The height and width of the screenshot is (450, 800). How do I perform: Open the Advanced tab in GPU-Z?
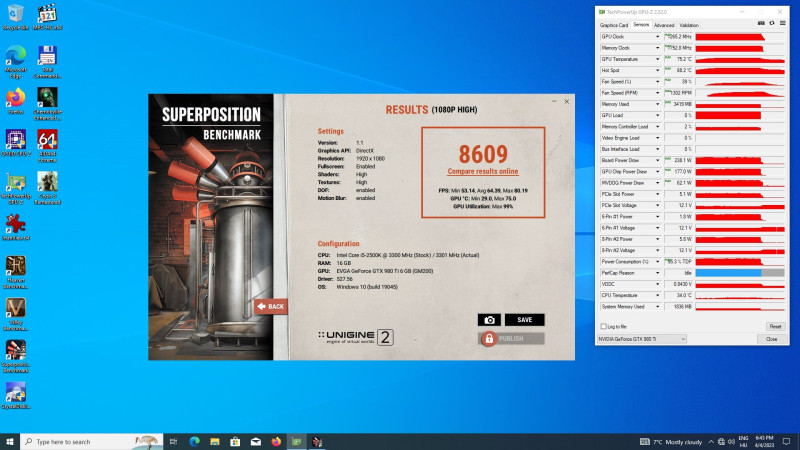click(x=664, y=25)
